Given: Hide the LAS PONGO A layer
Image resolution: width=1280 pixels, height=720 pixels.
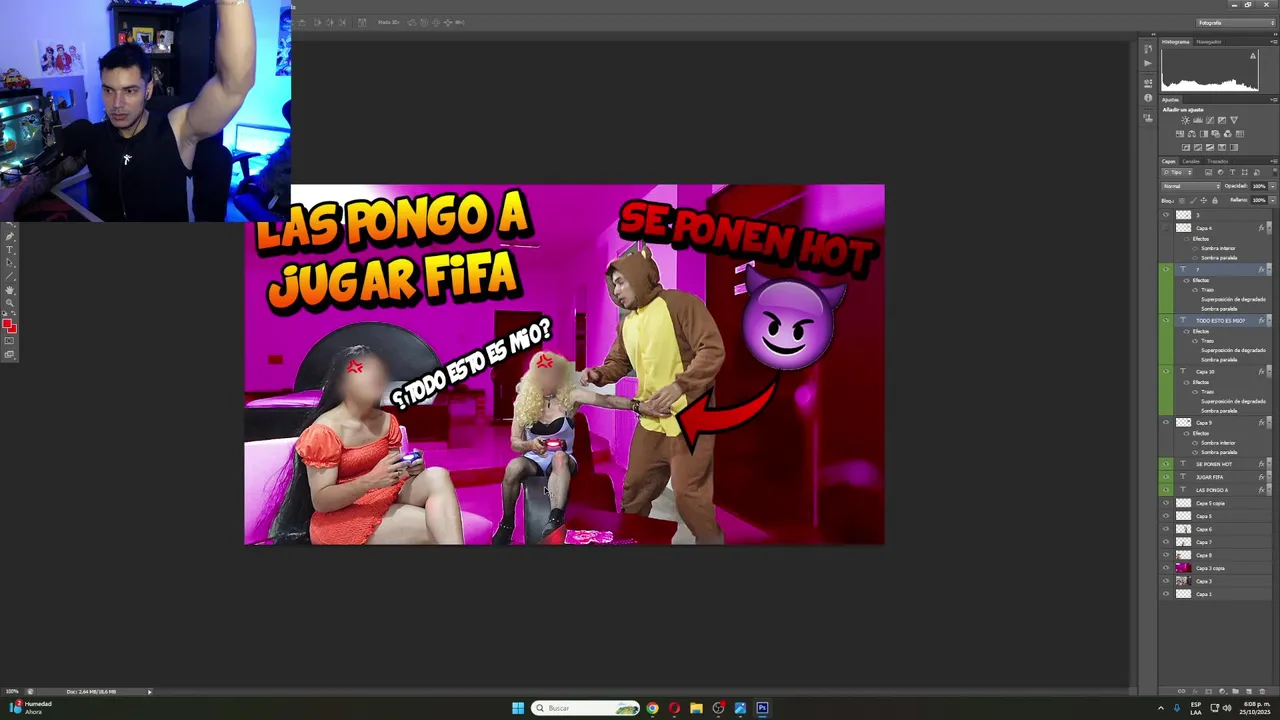Looking at the screenshot, I should pos(1165,490).
